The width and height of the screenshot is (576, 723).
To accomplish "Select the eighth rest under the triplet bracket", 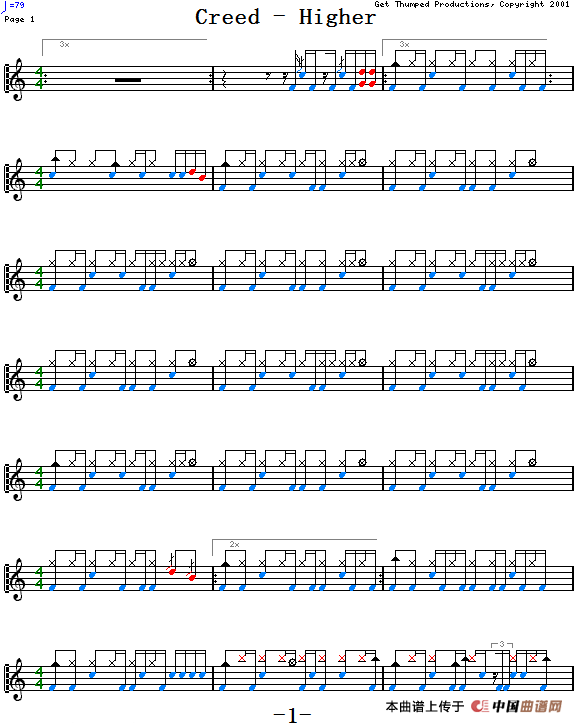I will tap(495, 680).
